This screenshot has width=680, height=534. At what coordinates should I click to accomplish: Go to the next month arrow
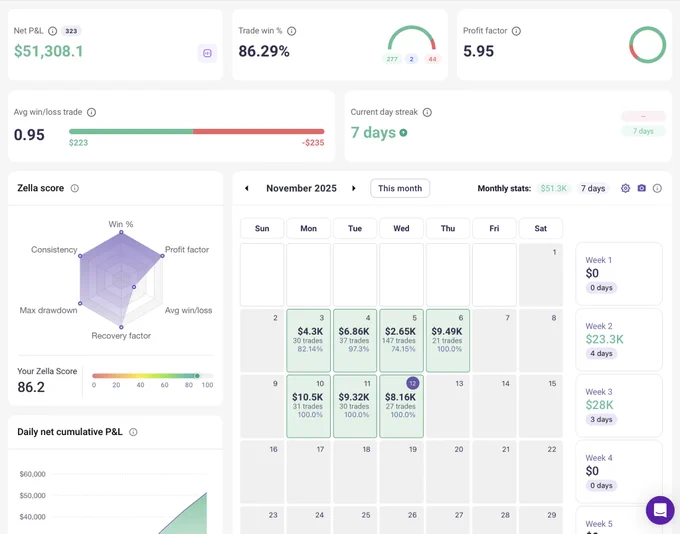354,188
